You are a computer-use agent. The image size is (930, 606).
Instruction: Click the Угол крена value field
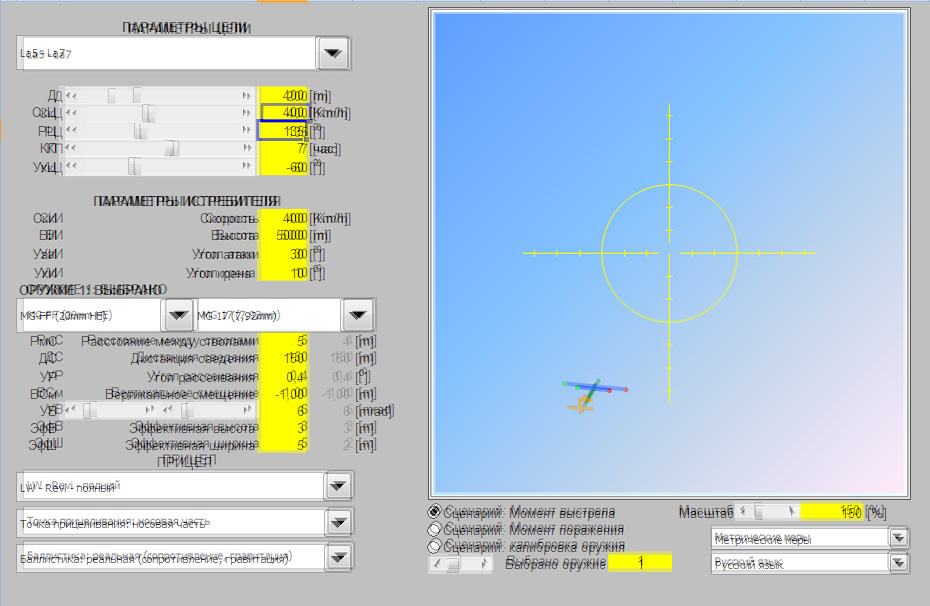(284, 273)
